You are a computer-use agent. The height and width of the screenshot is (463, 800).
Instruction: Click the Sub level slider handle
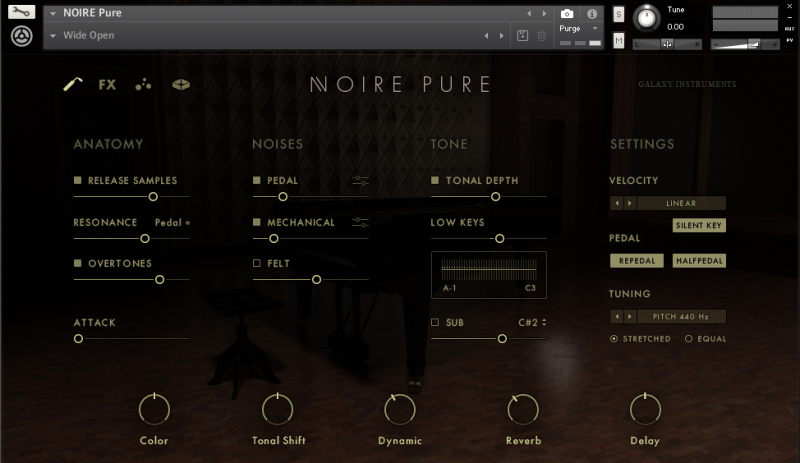502,338
